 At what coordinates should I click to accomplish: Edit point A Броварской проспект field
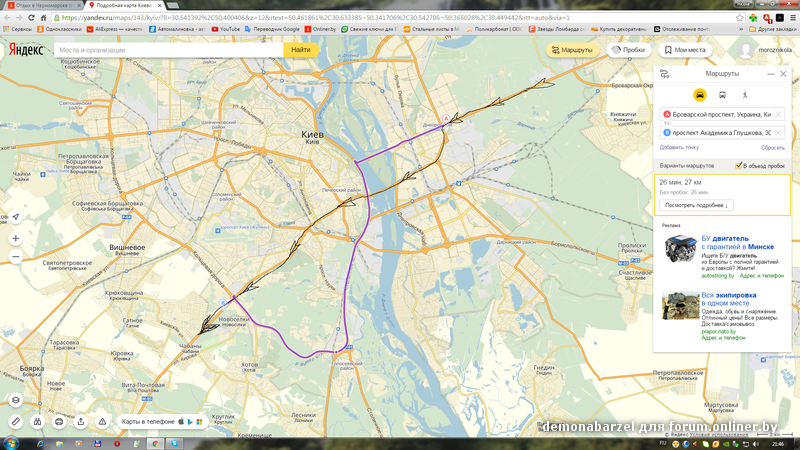[721, 114]
